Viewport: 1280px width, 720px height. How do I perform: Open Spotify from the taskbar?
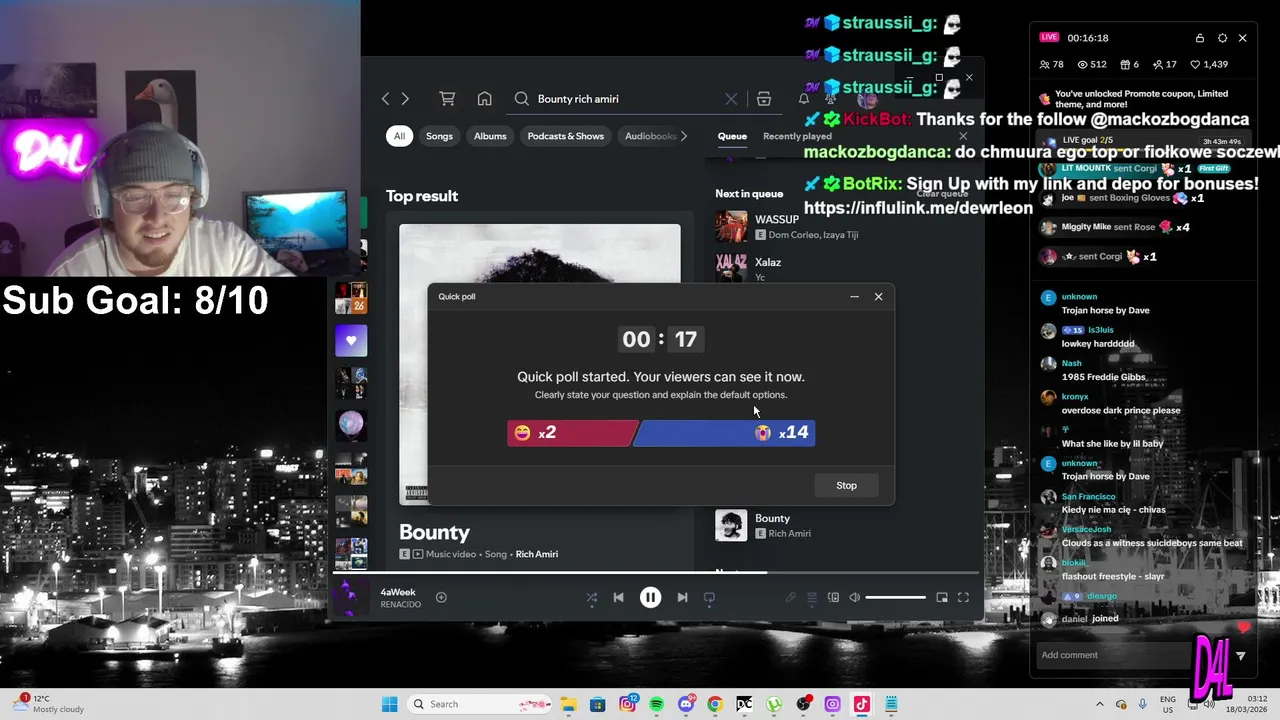coord(656,704)
